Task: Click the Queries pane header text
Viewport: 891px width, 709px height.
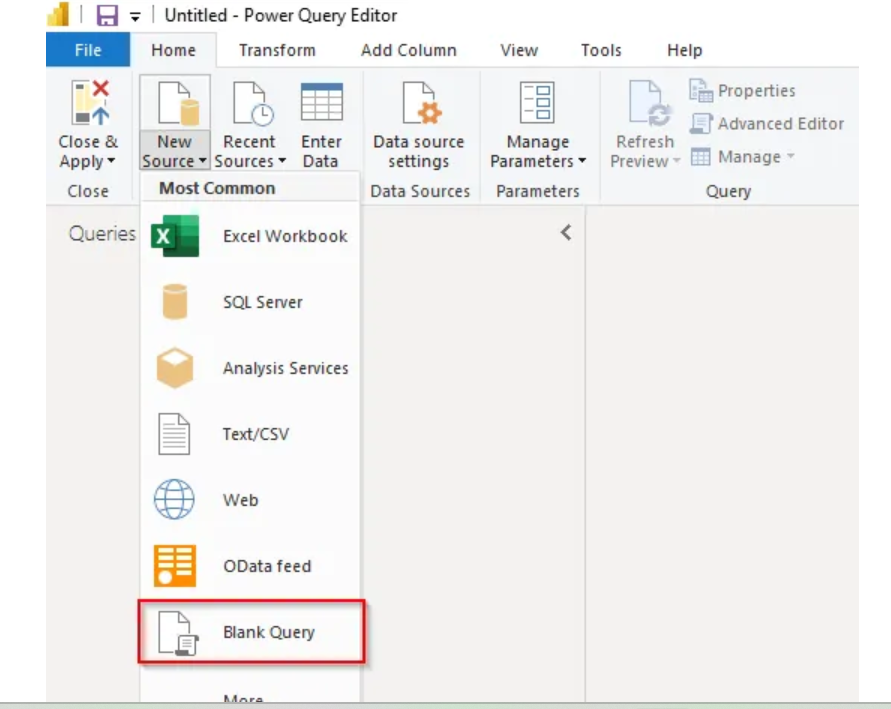Action: click(102, 233)
